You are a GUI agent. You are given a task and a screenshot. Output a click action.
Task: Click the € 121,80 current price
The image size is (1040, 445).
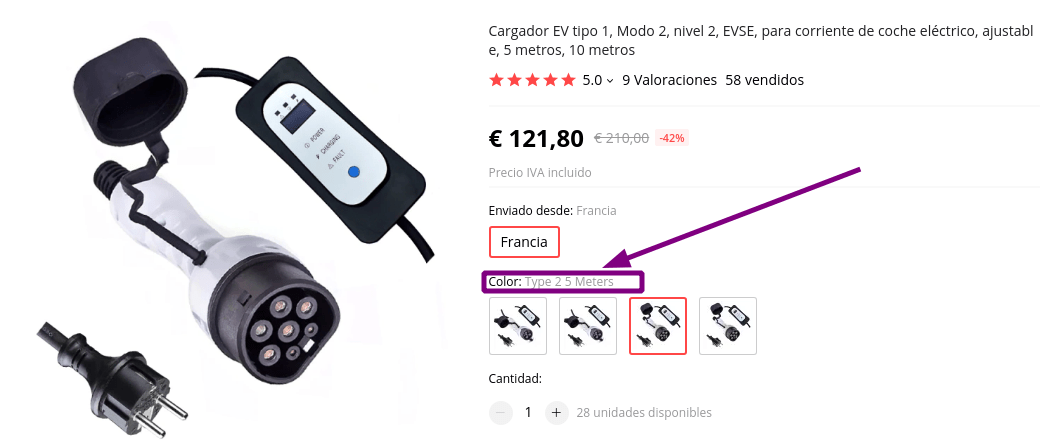[536, 139]
